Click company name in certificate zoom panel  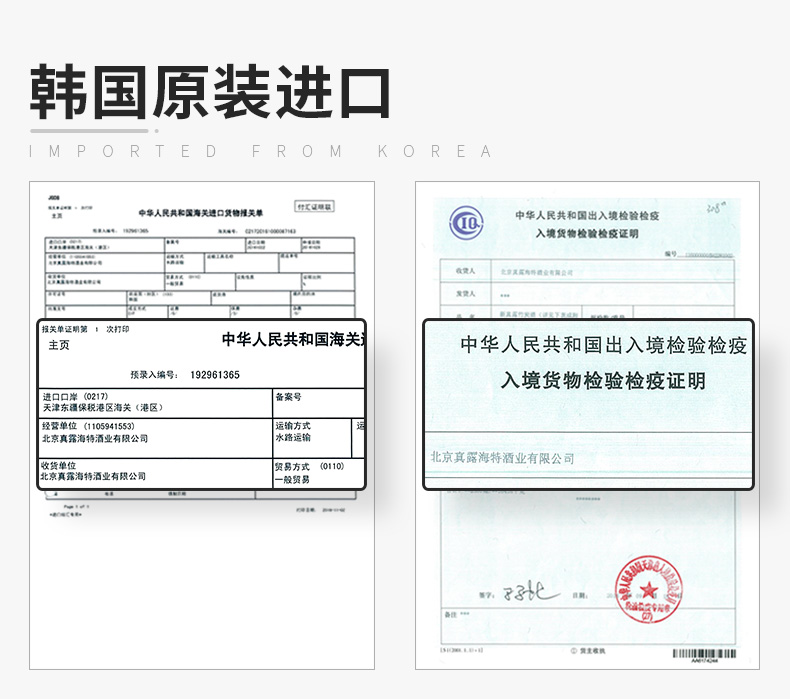[502, 458]
